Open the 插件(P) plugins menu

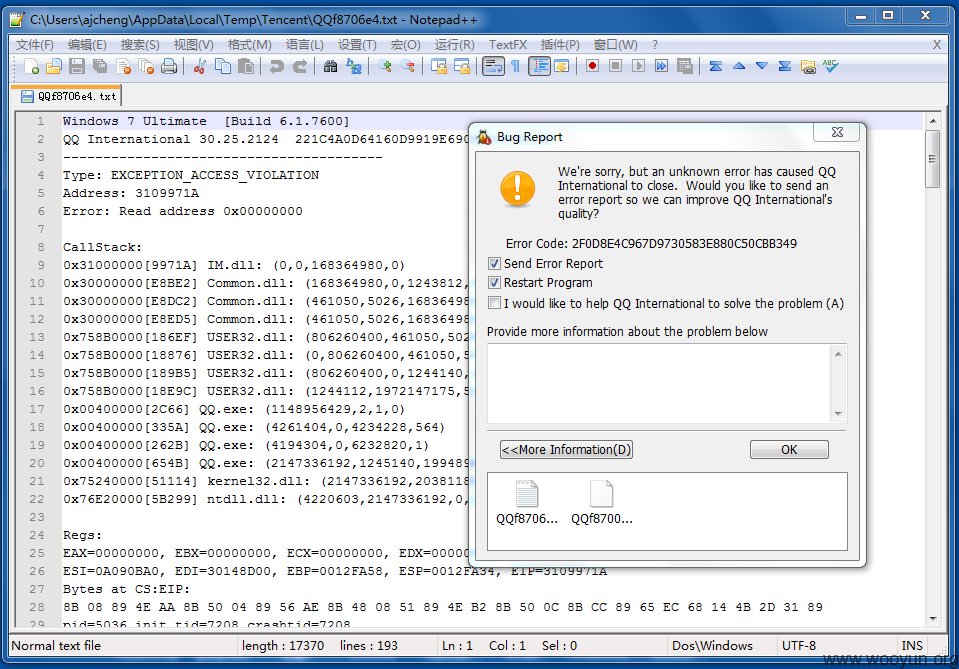point(560,45)
